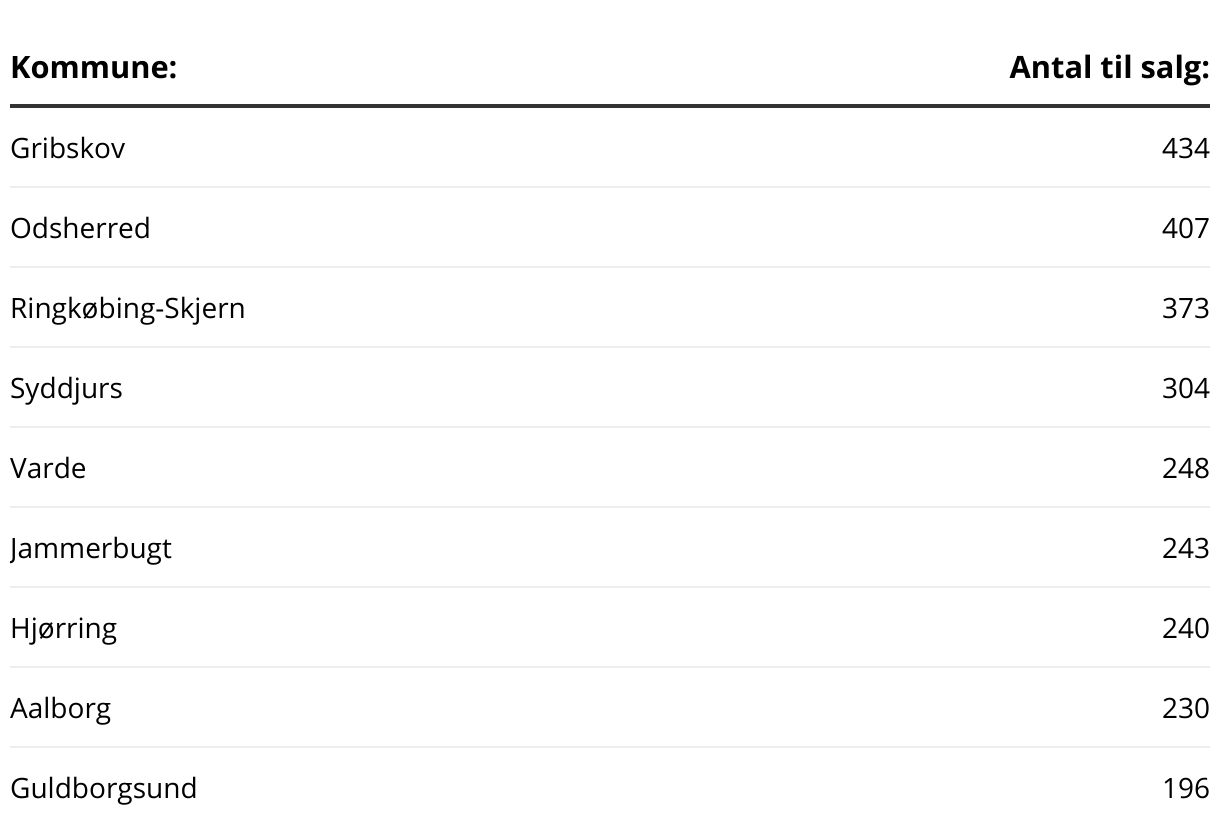The height and width of the screenshot is (836, 1220).
Task: Select the value 304 for Syddjurs
Action: tap(1186, 388)
